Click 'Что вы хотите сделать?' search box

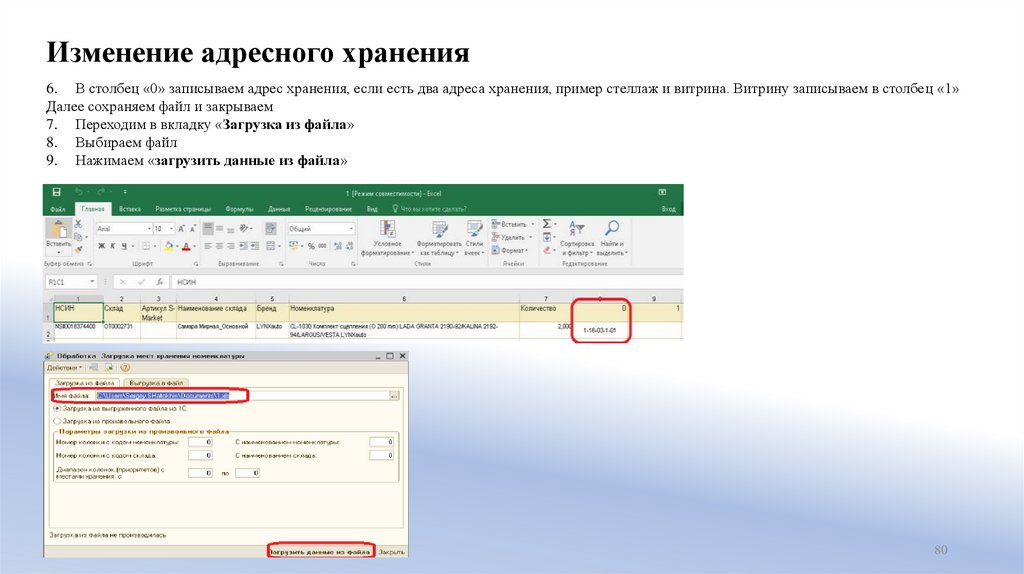(x=429, y=210)
